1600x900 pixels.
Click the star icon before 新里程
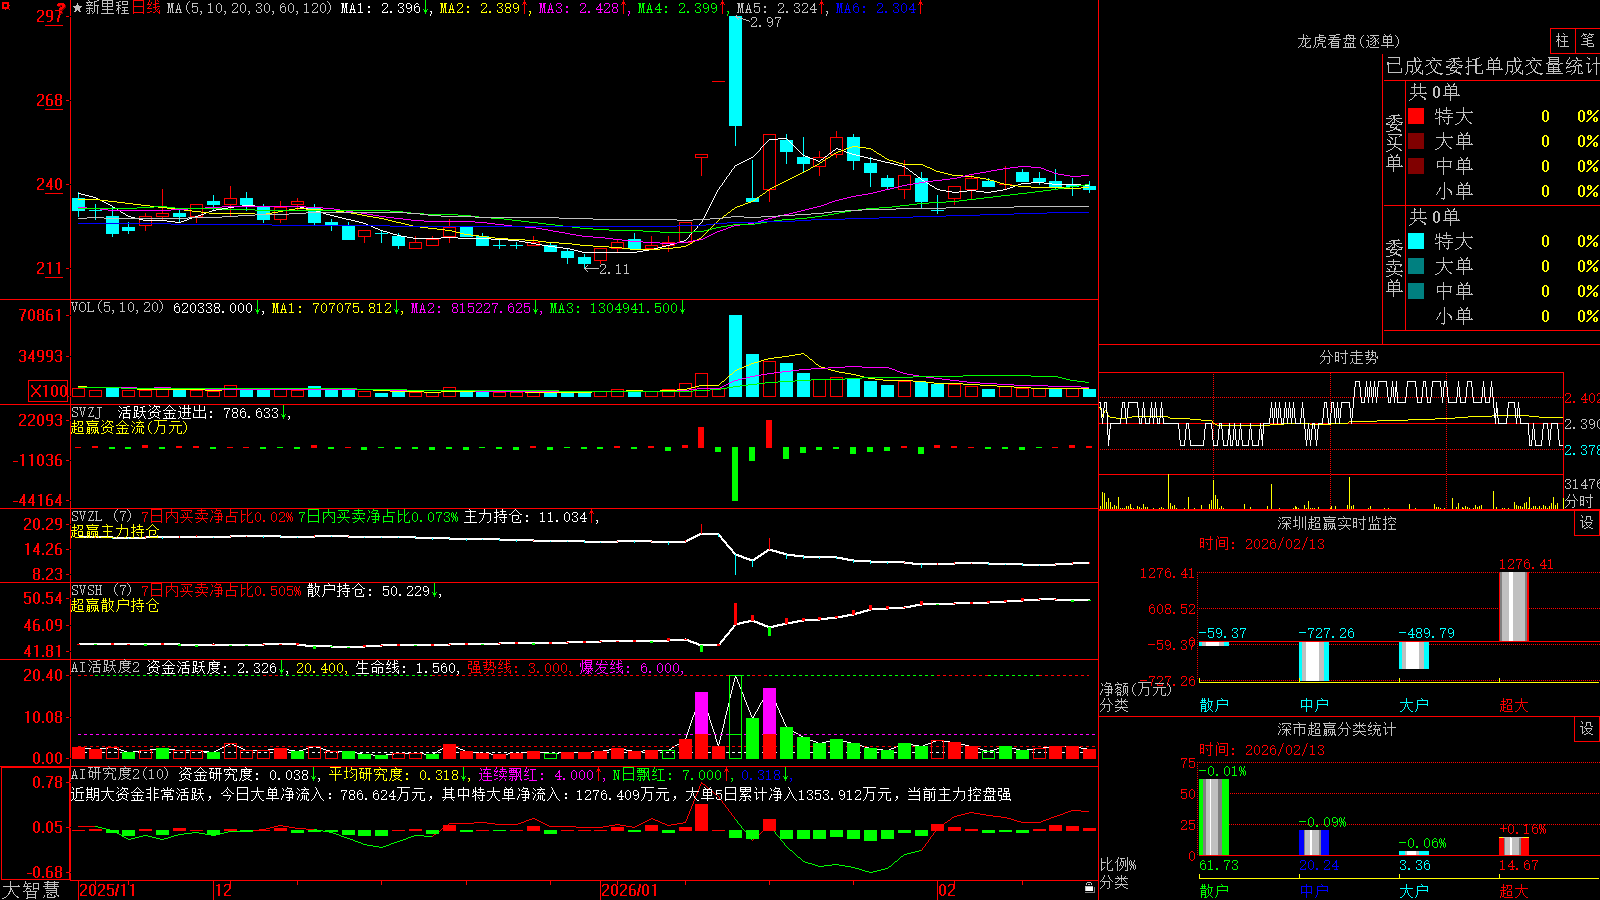click(77, 8)
